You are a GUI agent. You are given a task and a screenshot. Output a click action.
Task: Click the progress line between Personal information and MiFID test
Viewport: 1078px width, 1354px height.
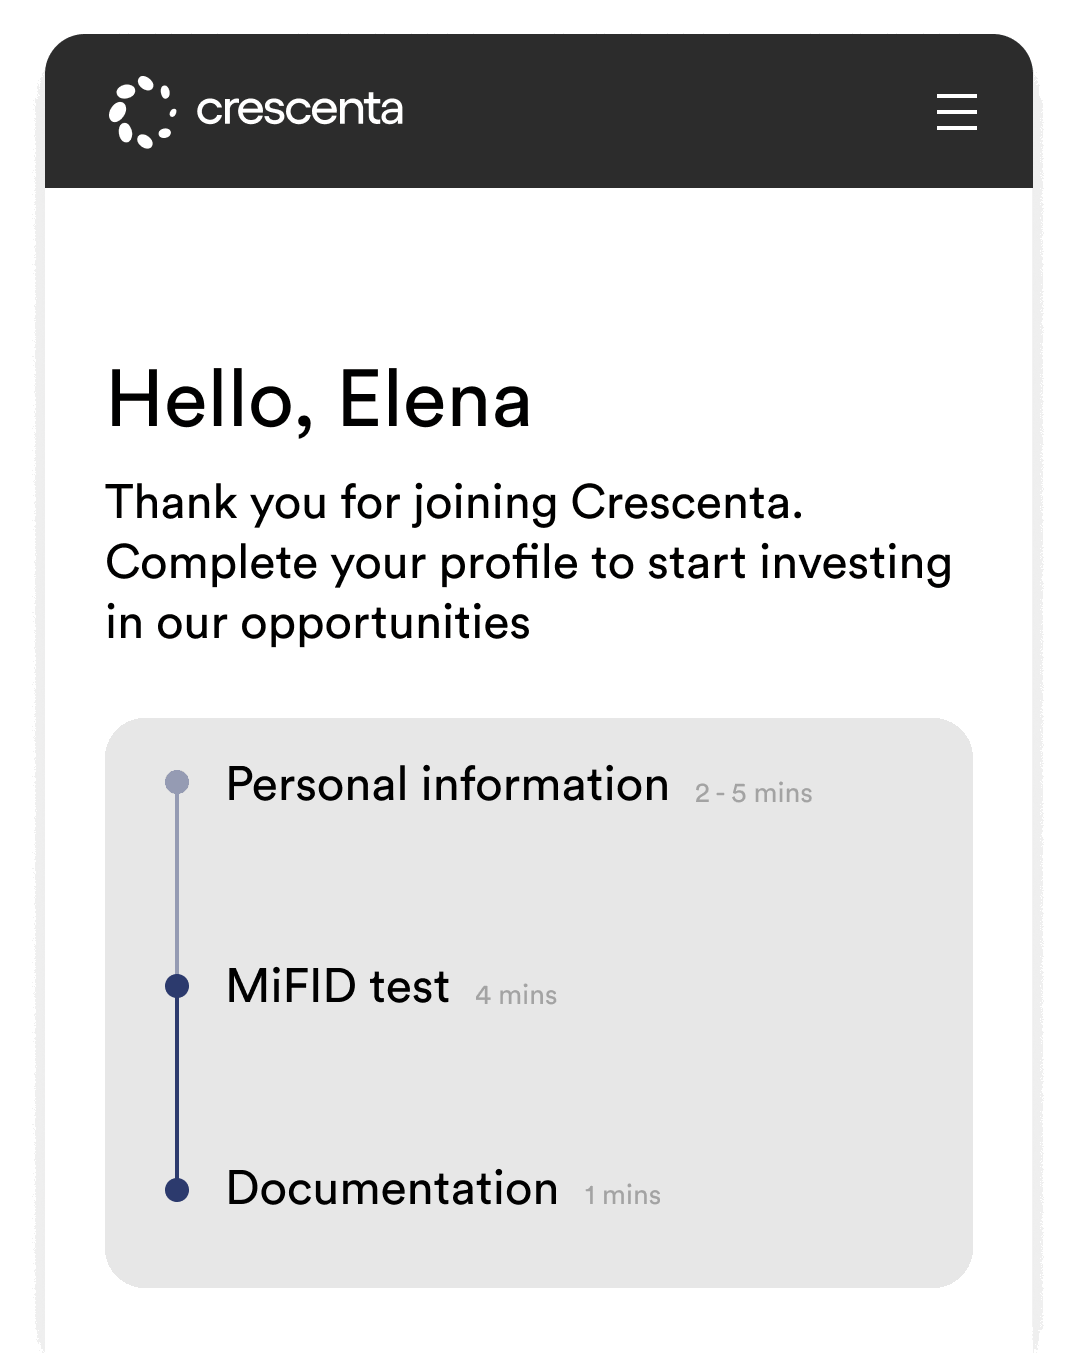177,884
